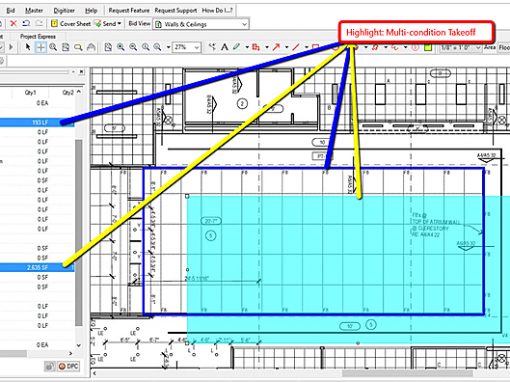Click the DPC button below conditions list

(x=69, y=366)
